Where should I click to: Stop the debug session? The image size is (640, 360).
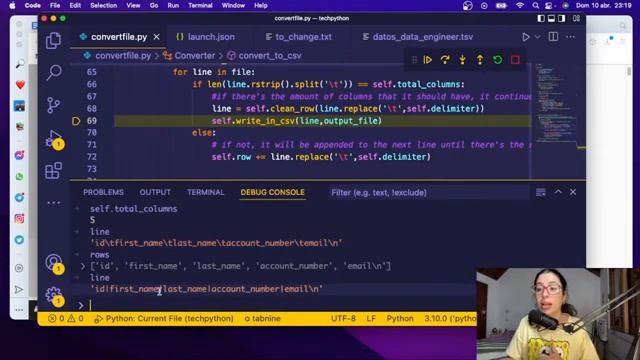(515, 60)
